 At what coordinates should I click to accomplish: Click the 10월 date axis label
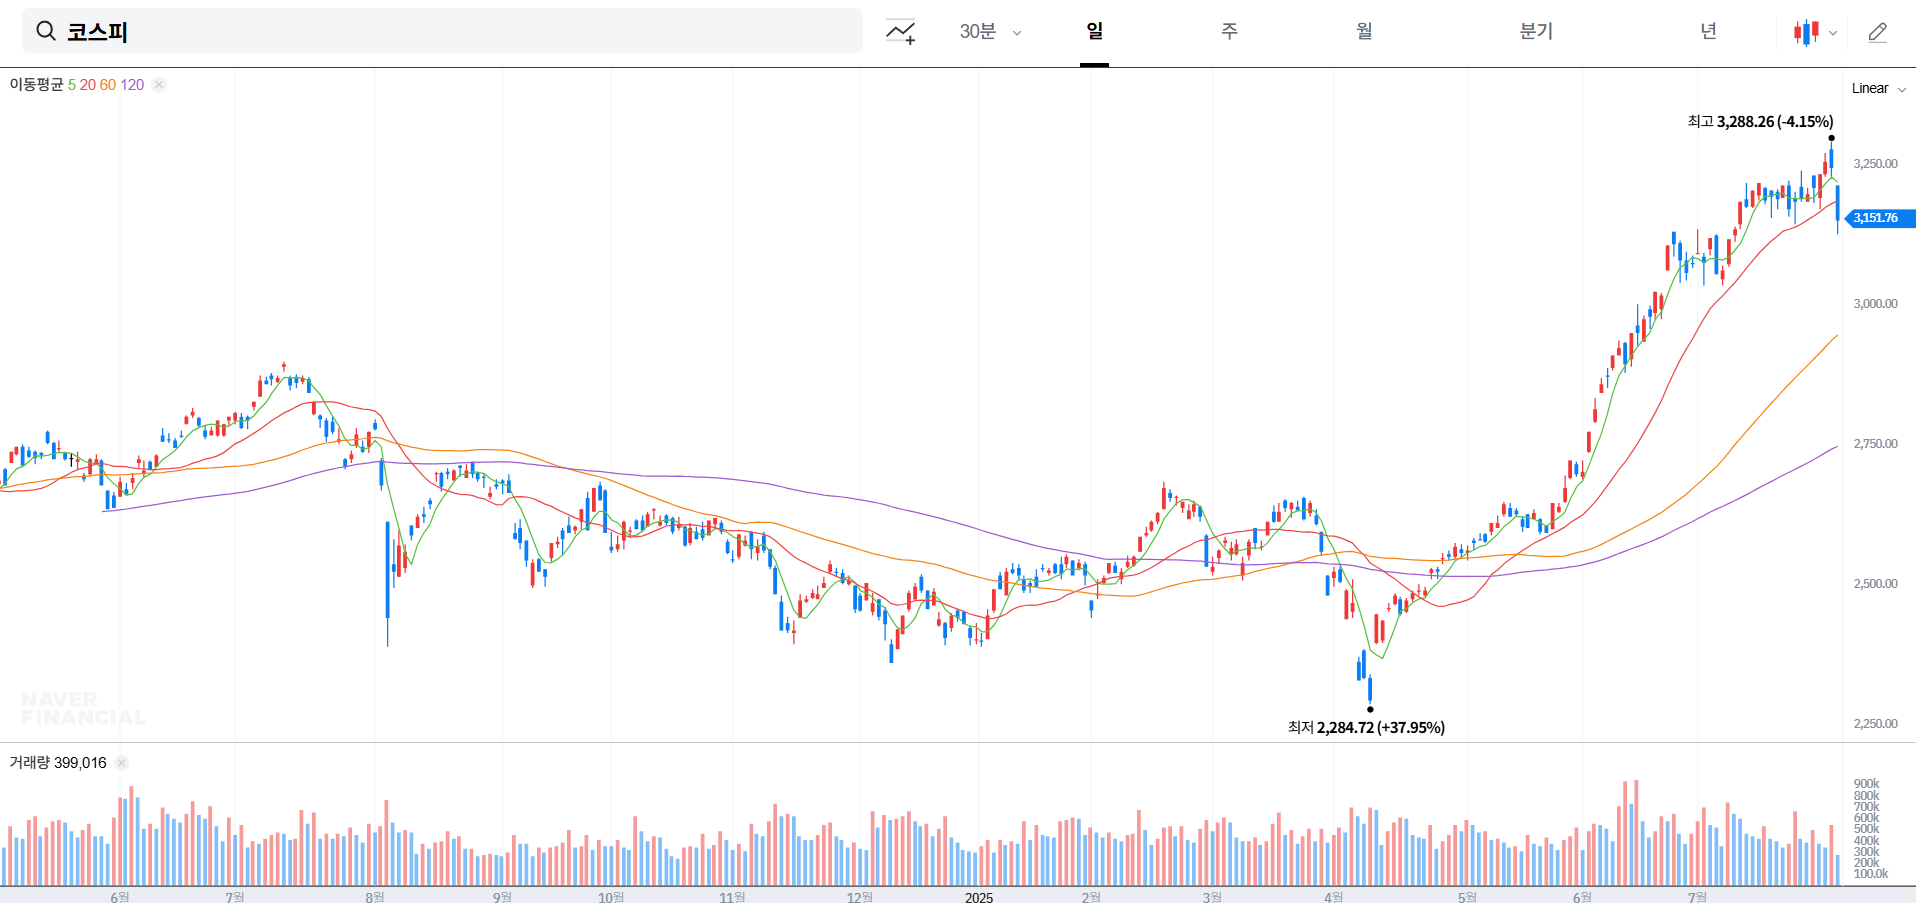click(611, 897)
